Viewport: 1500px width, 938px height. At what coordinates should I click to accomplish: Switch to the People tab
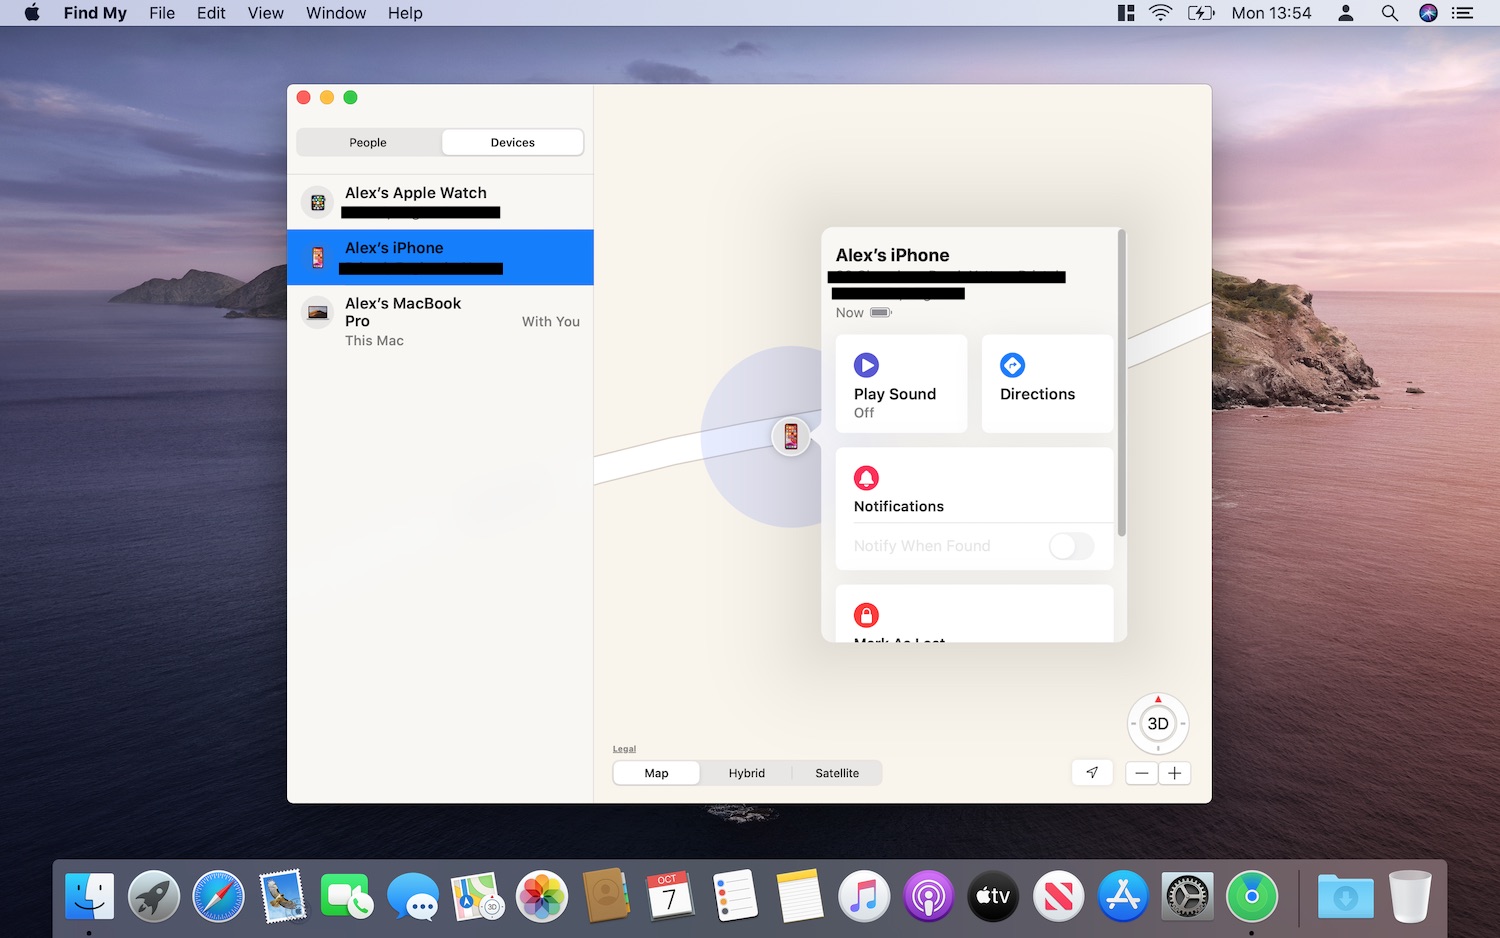(367, 142)
